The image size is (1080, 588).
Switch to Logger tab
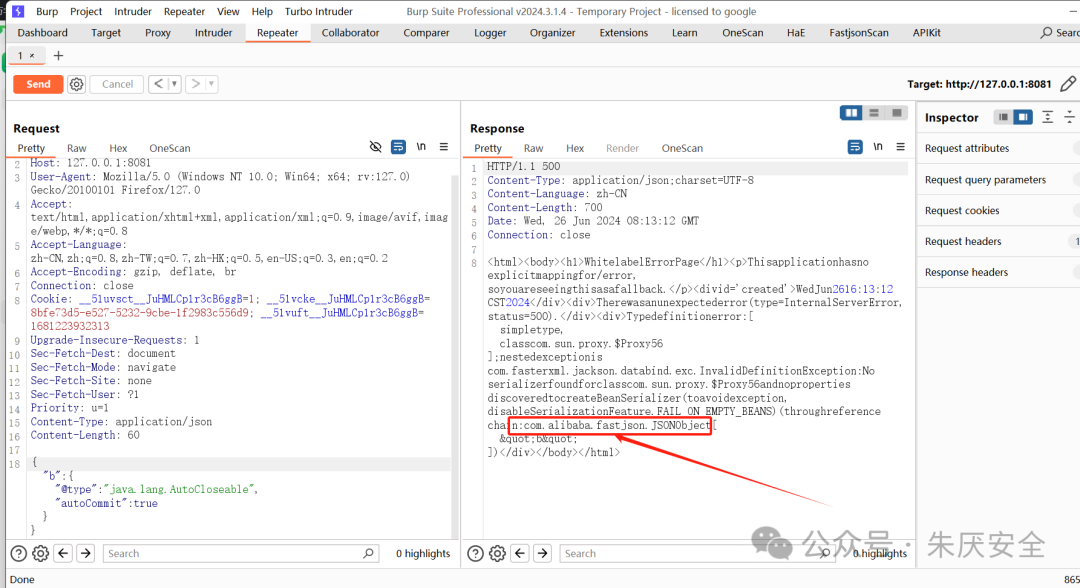tap(490, 32)
